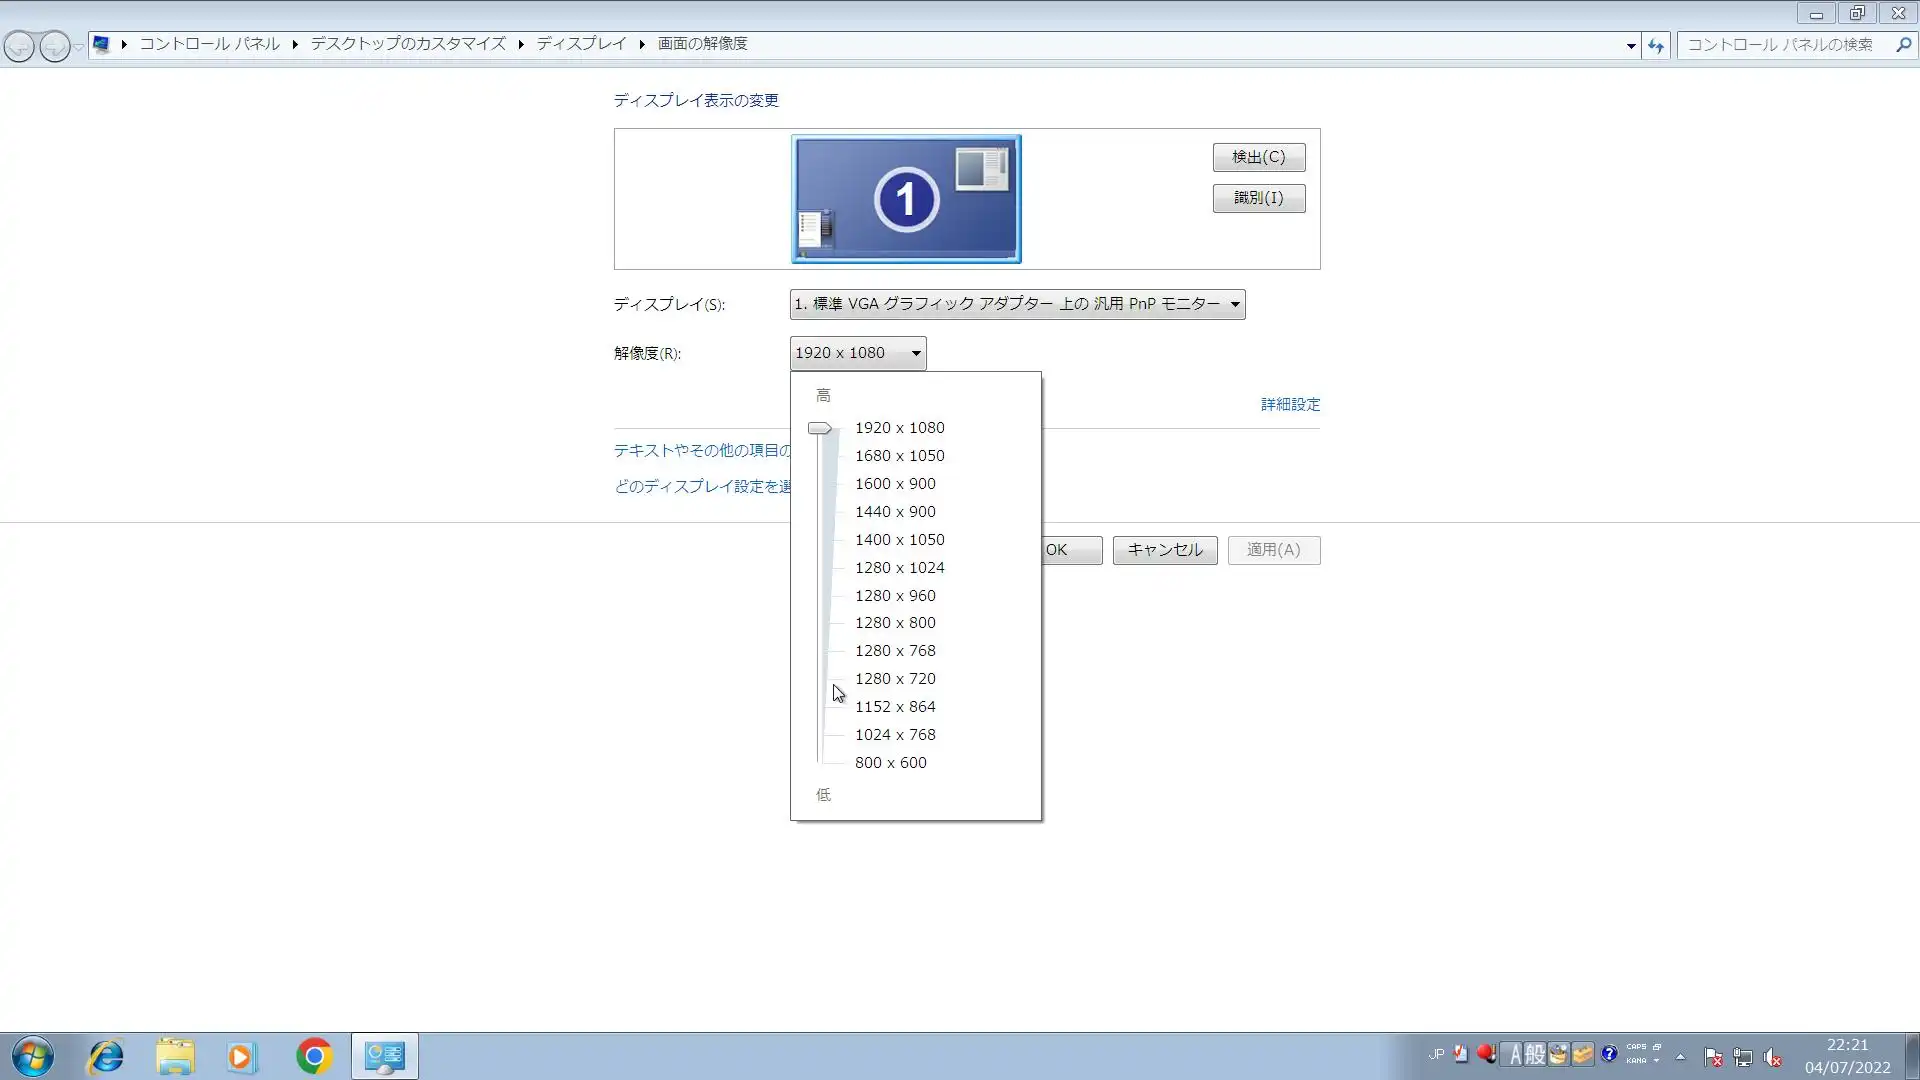Click the refresh icon beside address bar
Viewport: 1920px width, 1080px height.
(1656, 45)
